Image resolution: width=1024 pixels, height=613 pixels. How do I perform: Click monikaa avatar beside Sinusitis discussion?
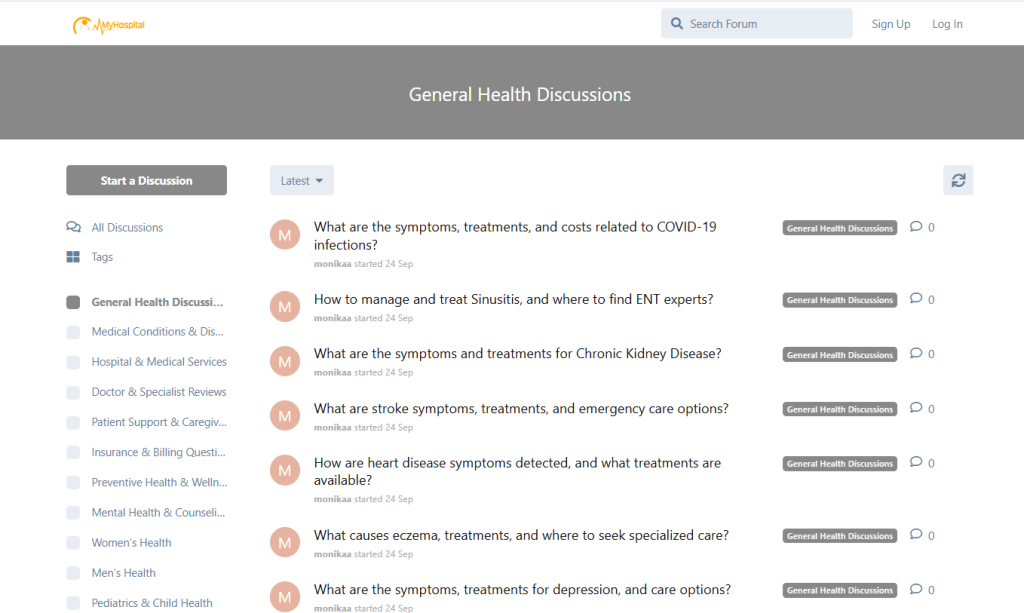tap(285, 307)
